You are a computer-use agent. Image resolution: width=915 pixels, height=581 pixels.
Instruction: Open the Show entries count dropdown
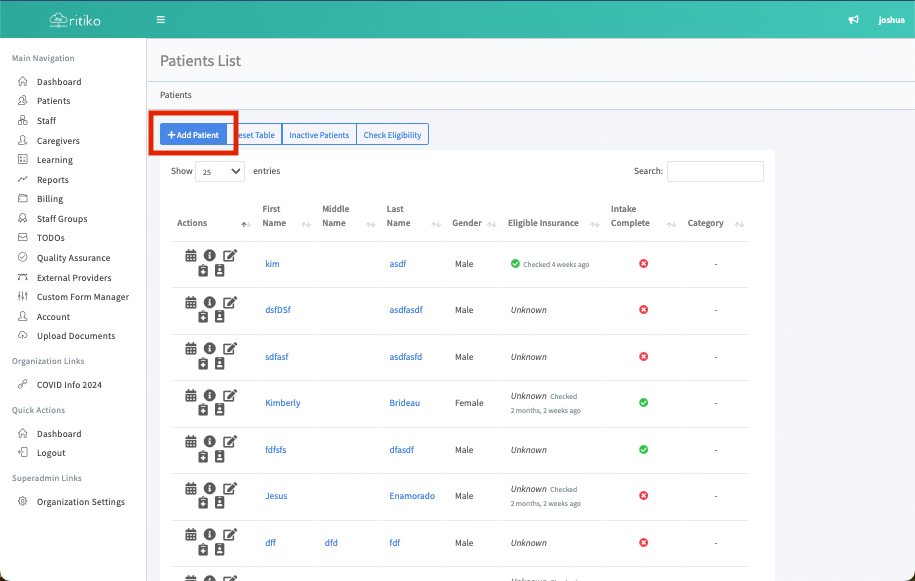[220, 172]
